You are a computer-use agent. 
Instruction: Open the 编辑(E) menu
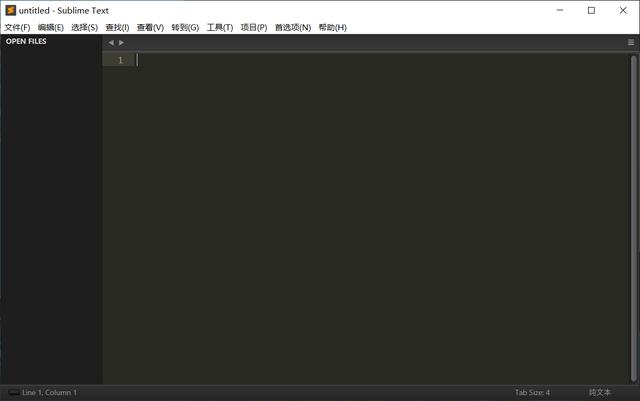click(51, 27)
